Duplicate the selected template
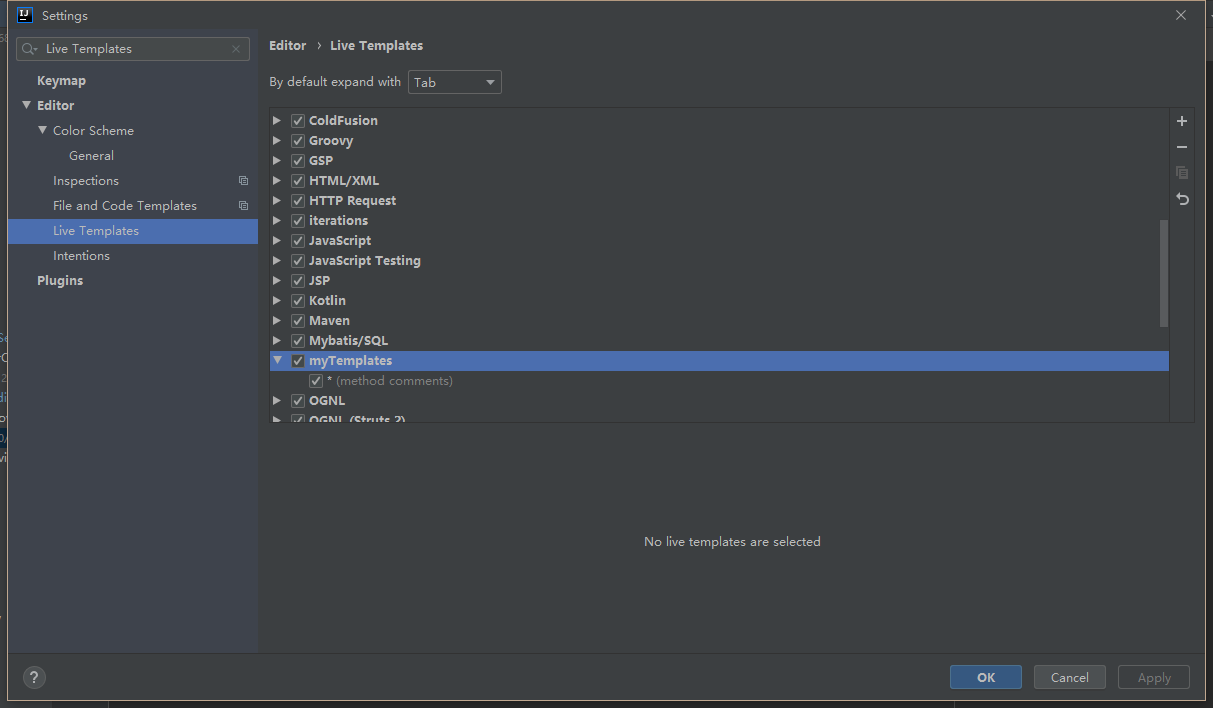Viewport: 1213px width, 708px height. click(x=1182, y=172)
